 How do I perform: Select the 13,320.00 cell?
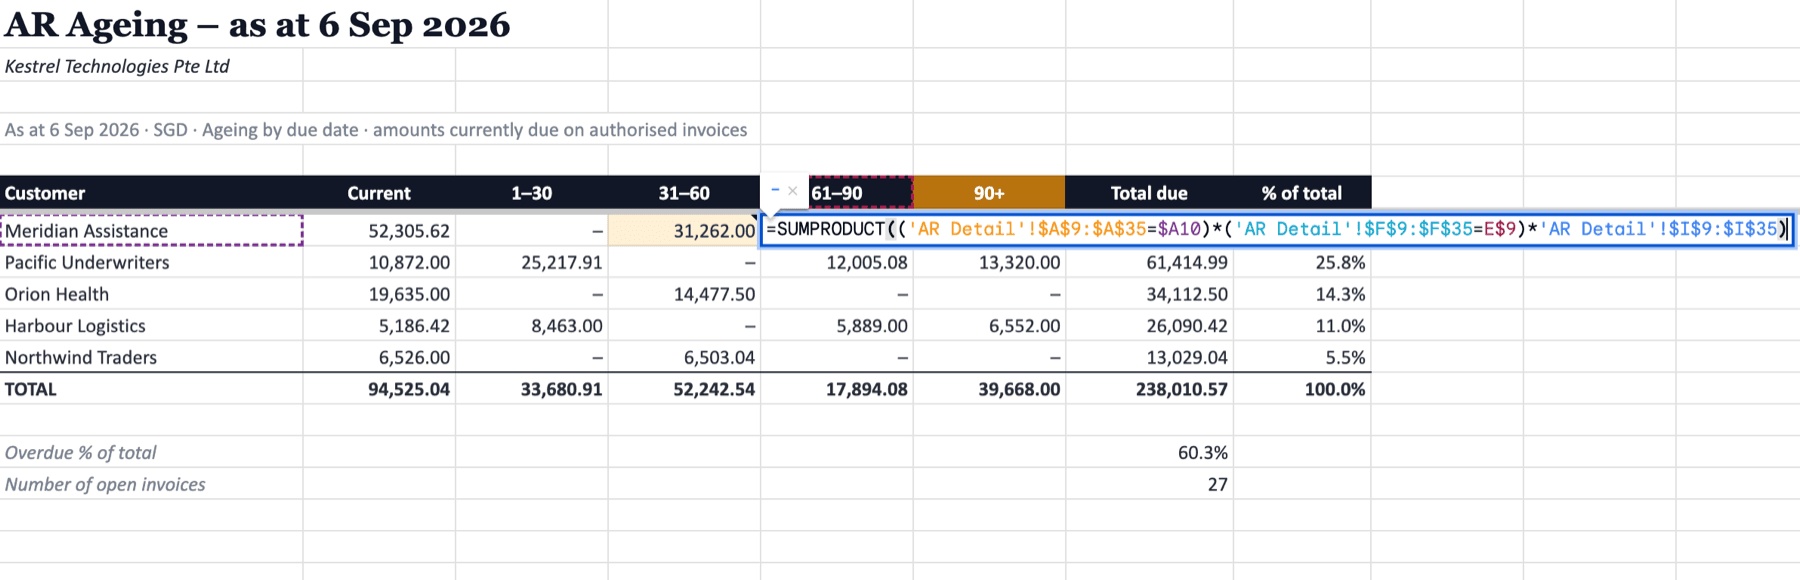click(x=989, y=262)
